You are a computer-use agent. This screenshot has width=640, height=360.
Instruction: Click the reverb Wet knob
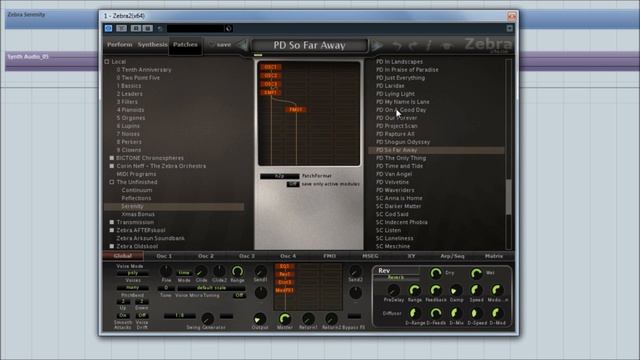[x=476, y=273]
